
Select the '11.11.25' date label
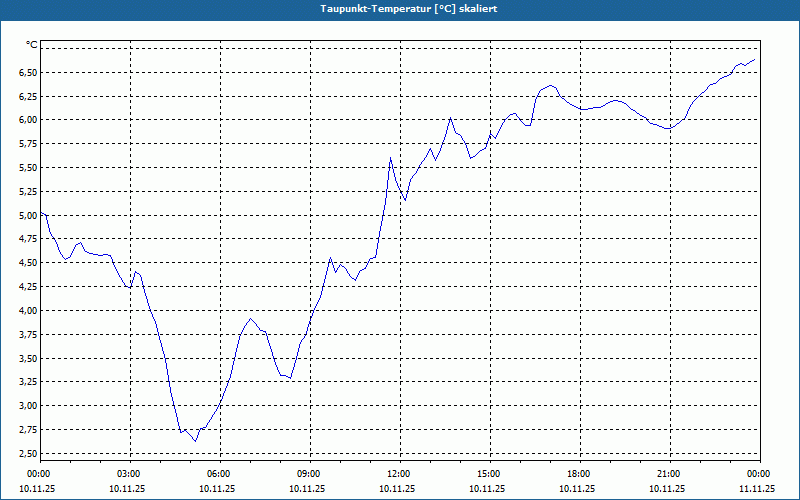[757, 488]
